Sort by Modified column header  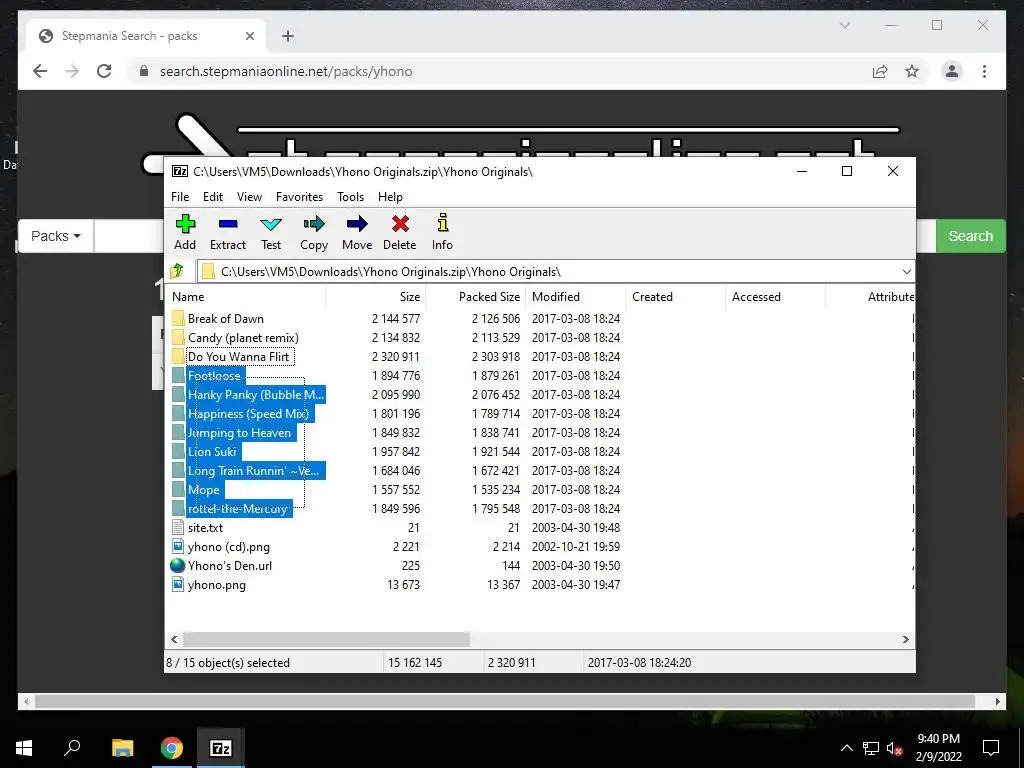[575, 296]
